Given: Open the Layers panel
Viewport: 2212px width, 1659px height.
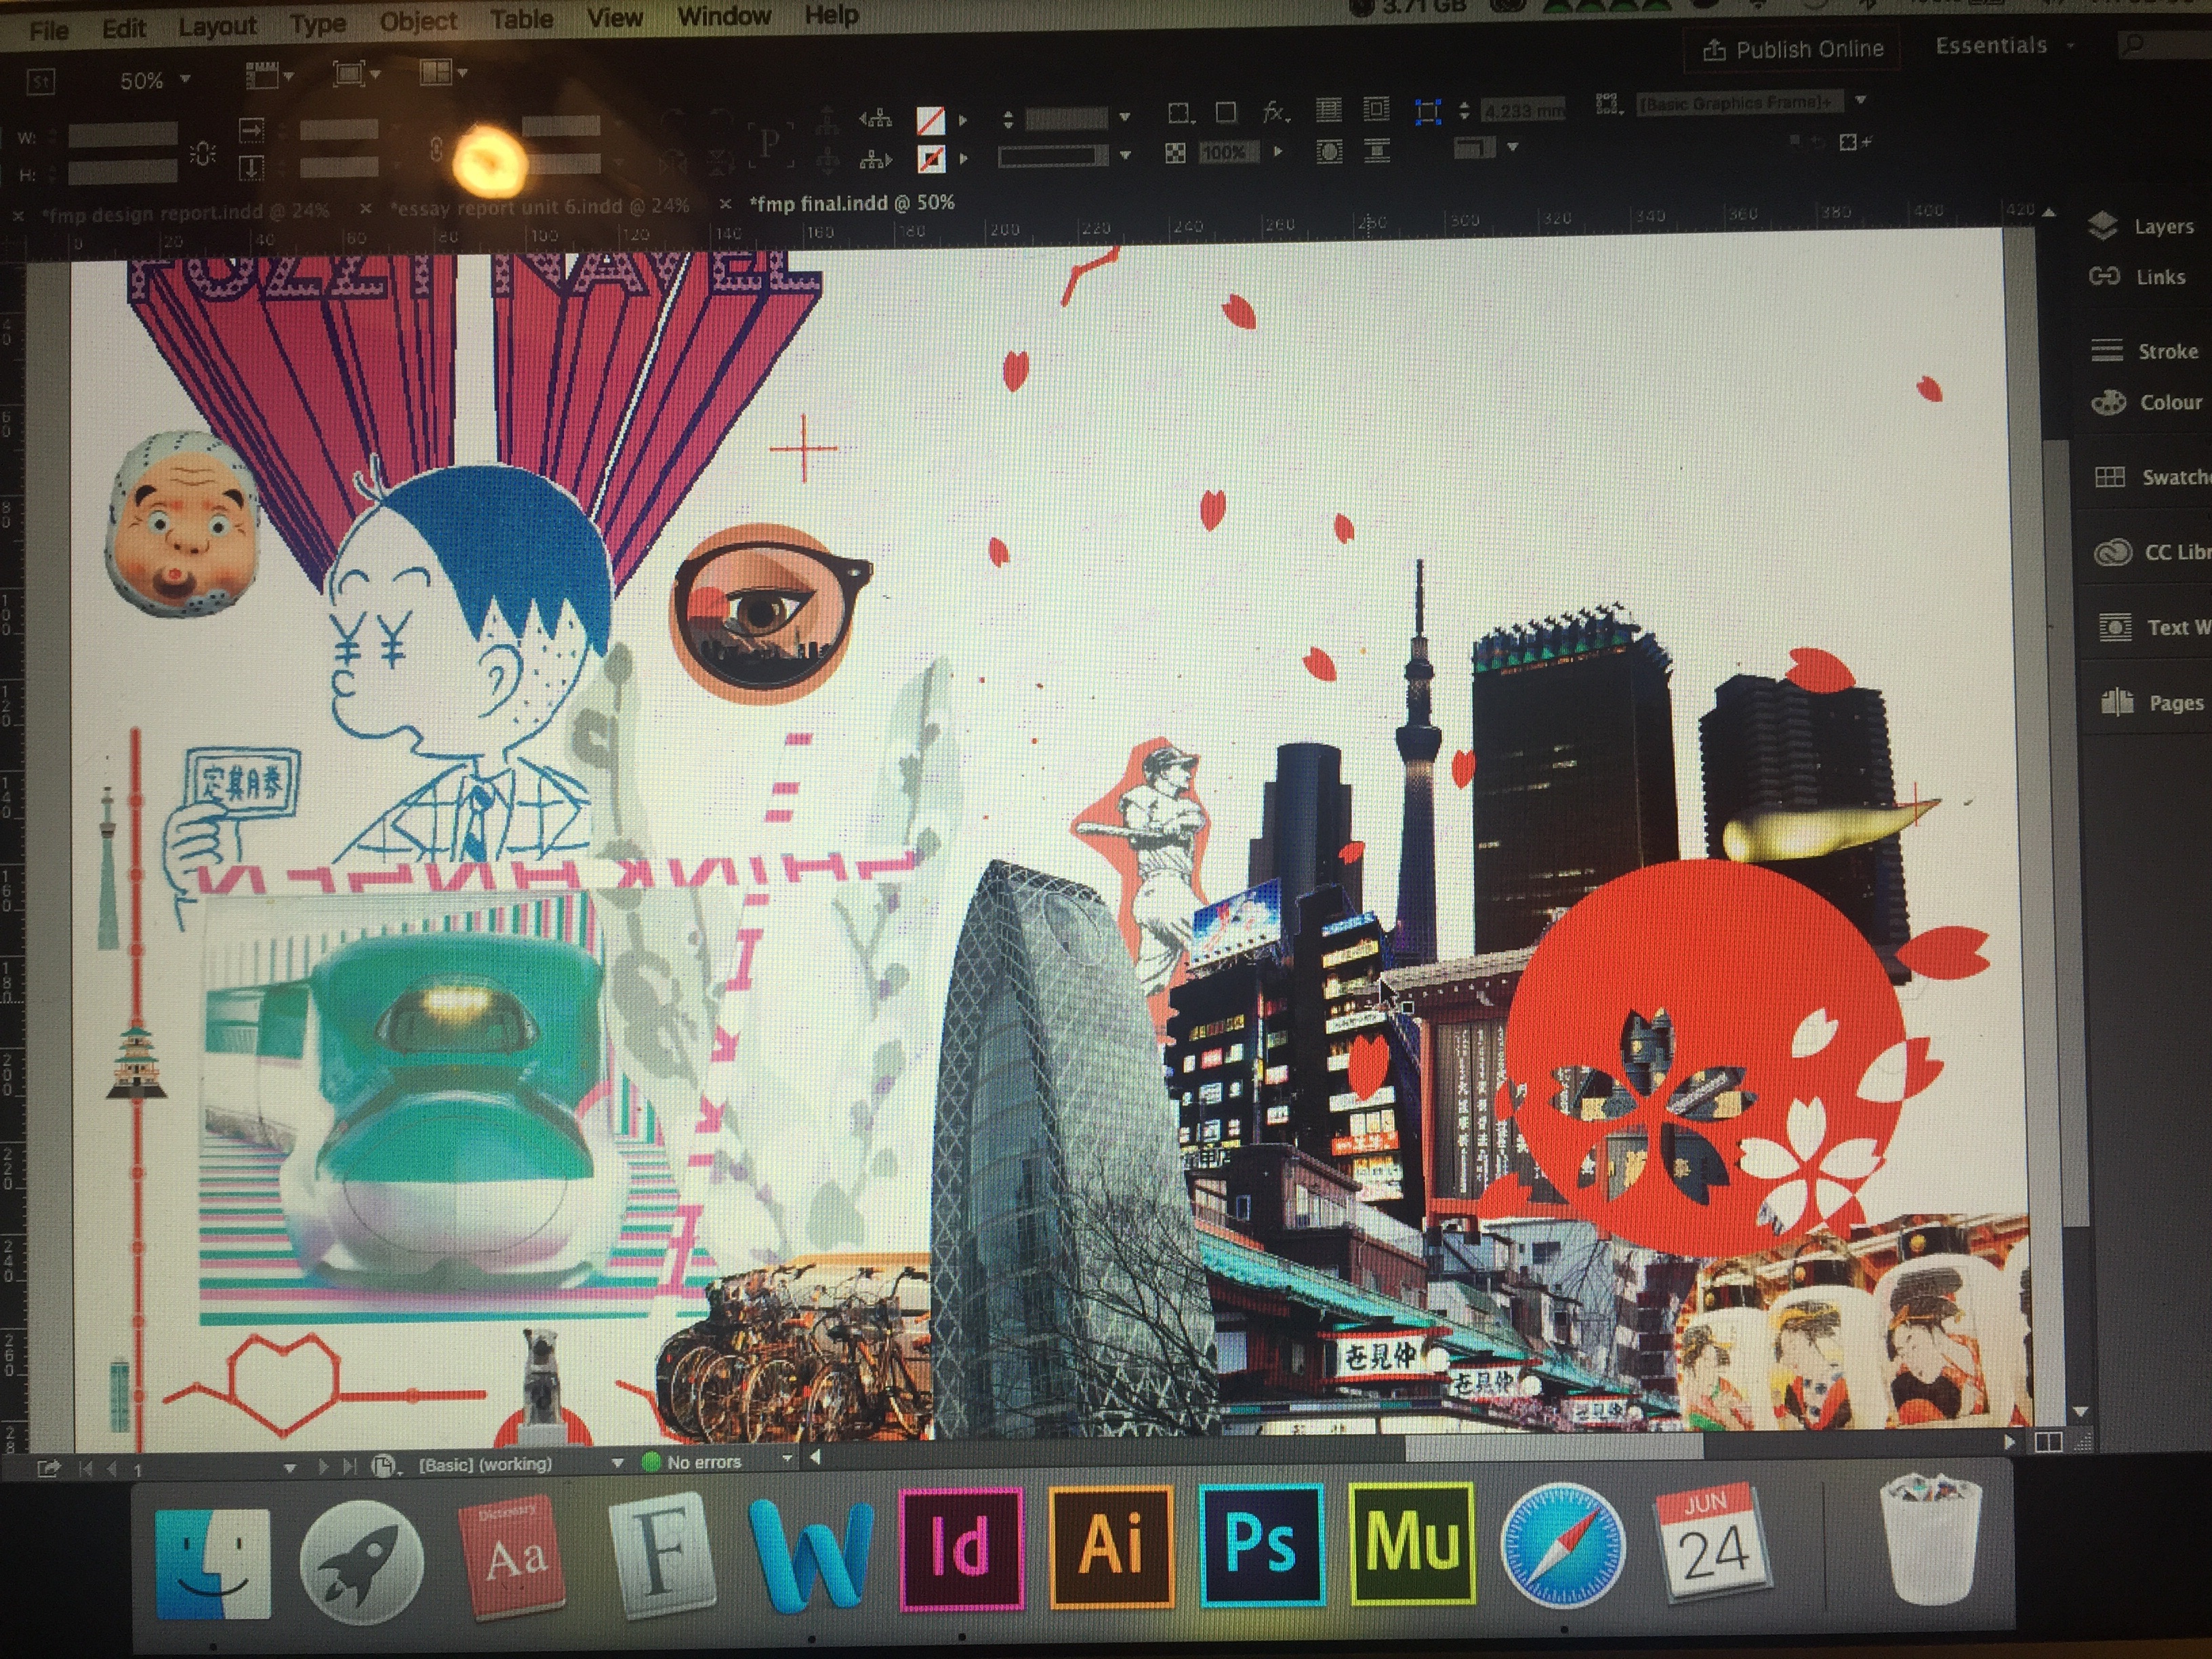Looking at the screenshot, I should [2141, 227].
